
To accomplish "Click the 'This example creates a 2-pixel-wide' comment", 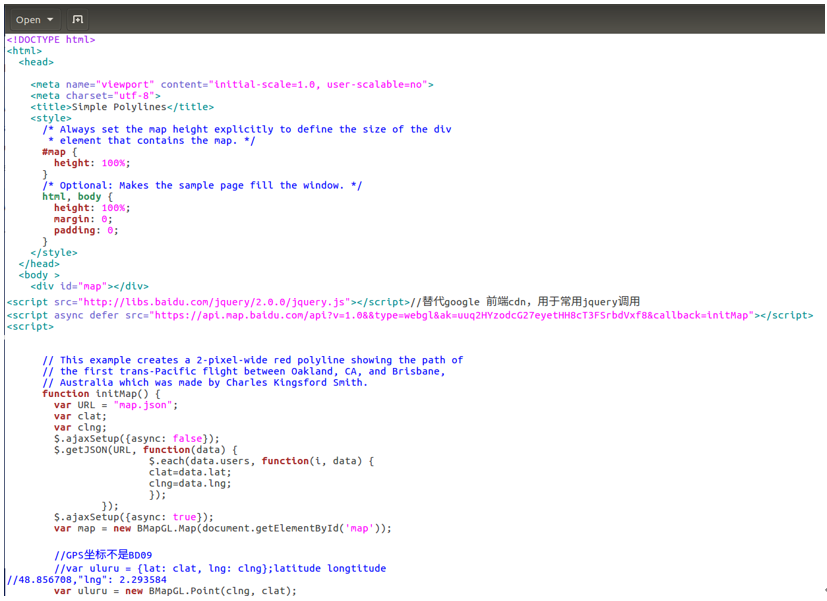I will point(253,360).
